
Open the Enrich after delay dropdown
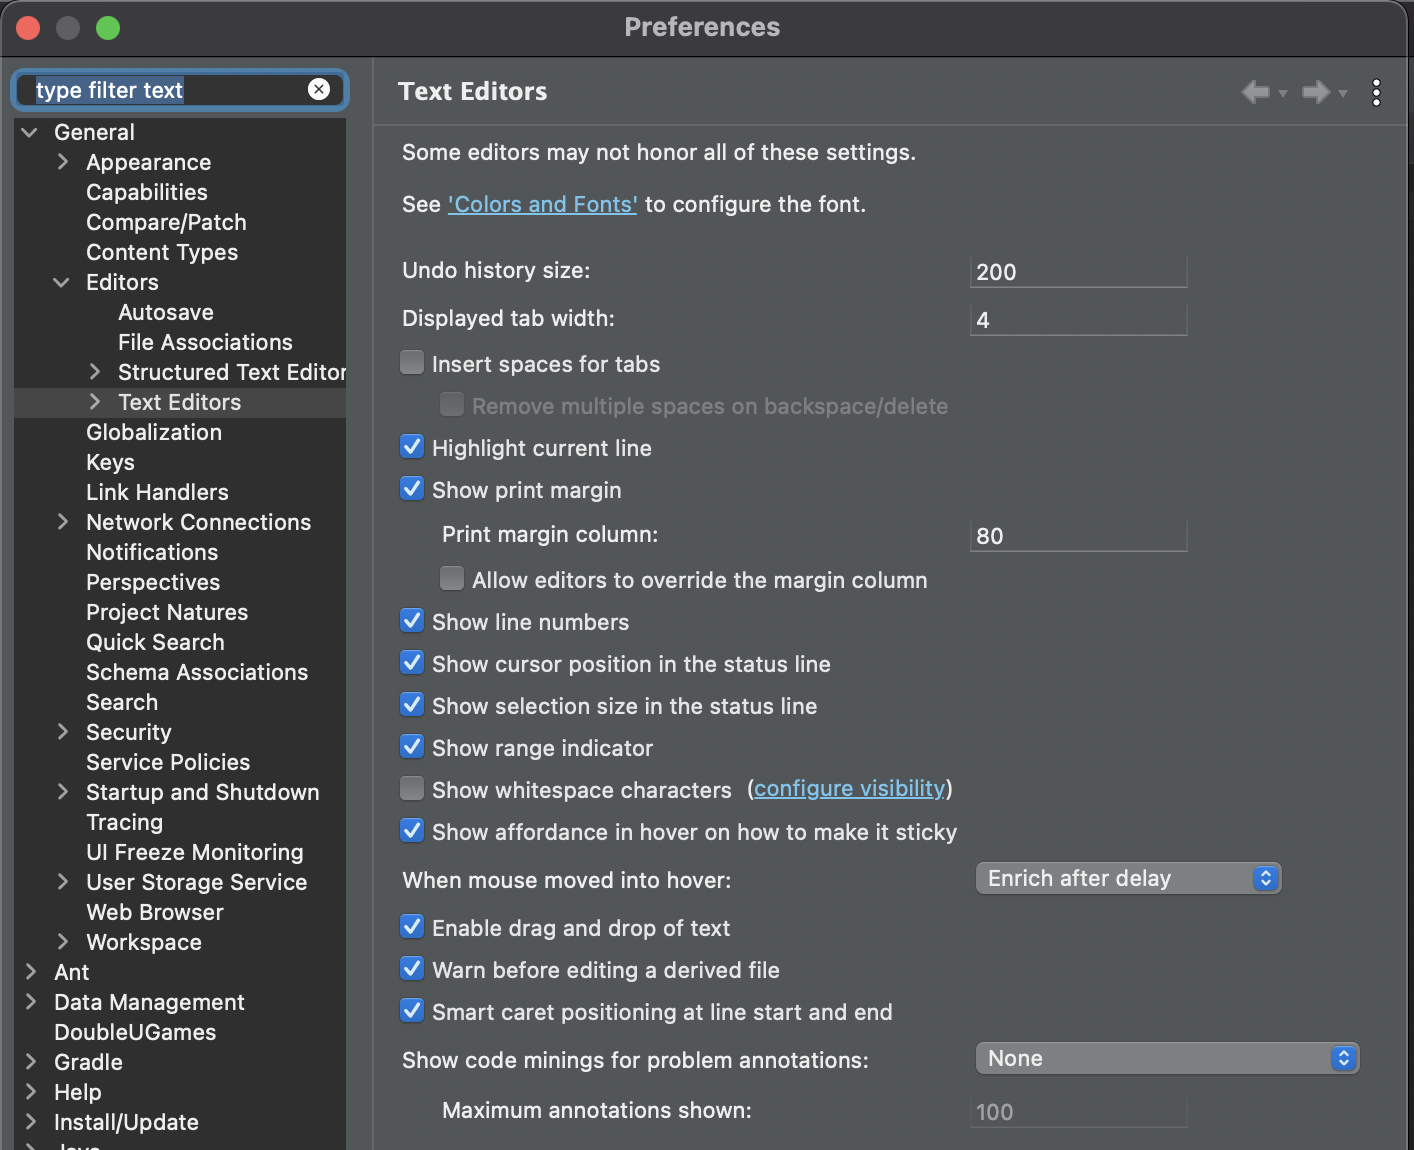(1128, 878)
